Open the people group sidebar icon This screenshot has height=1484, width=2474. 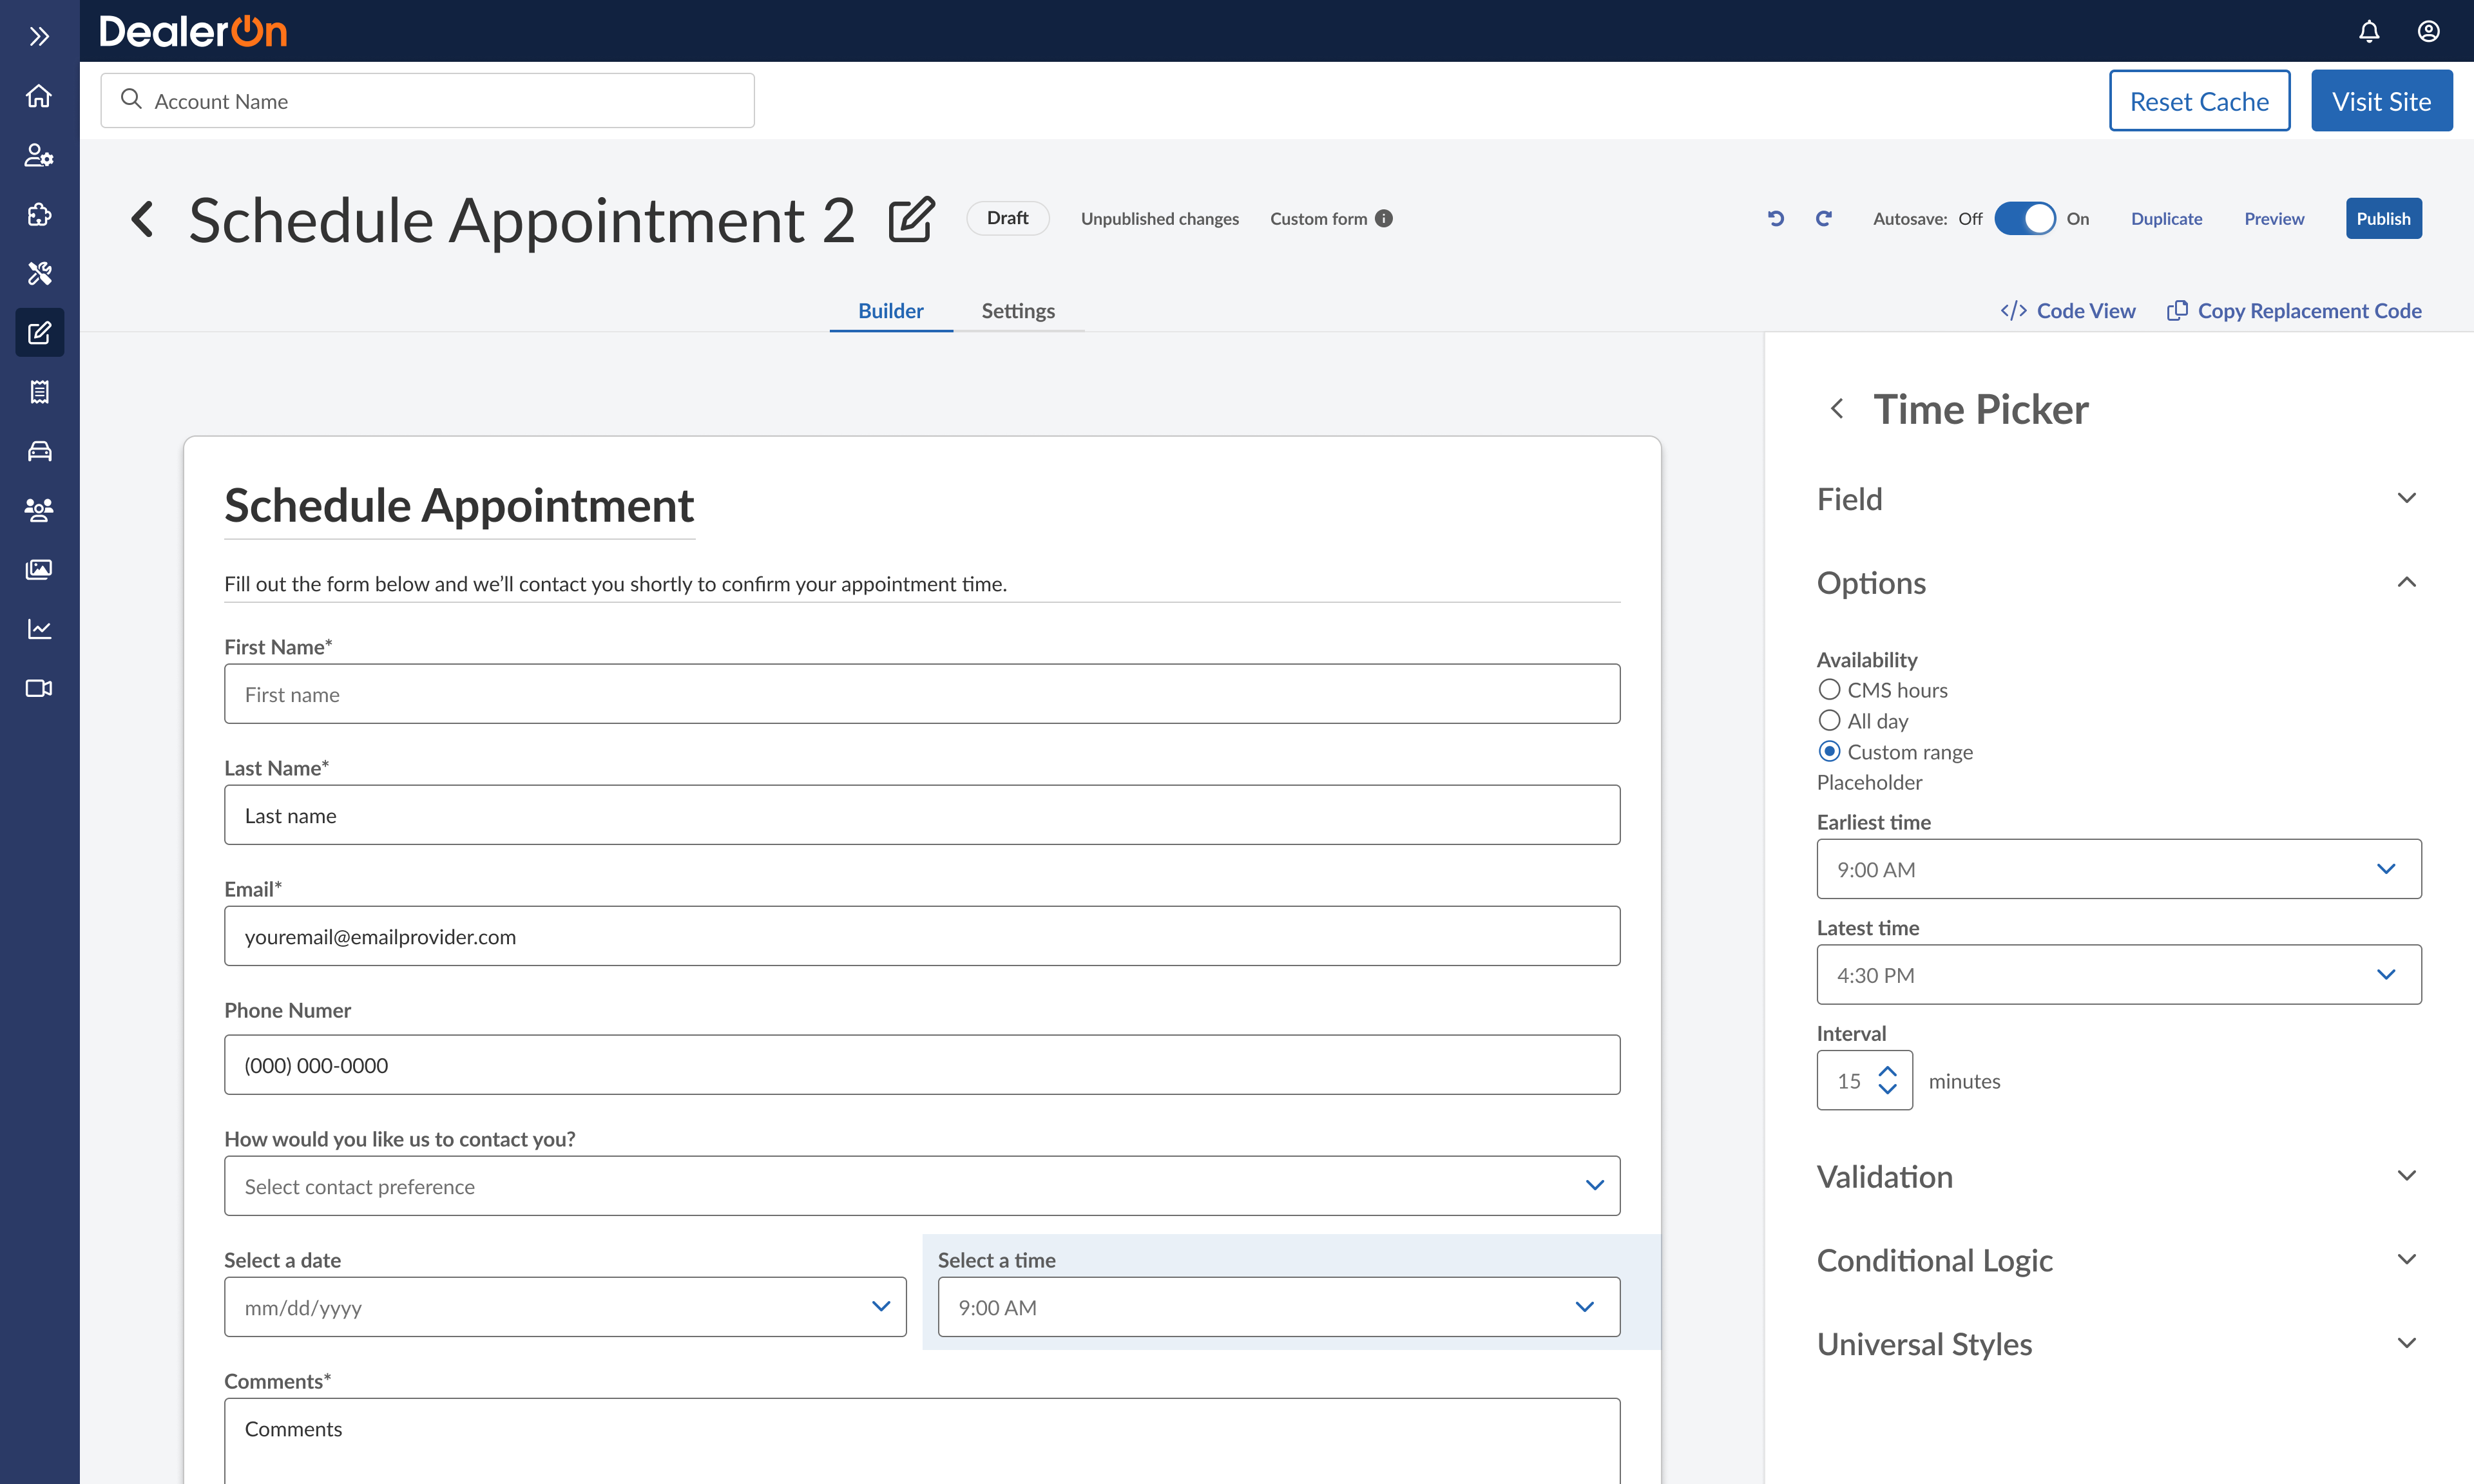pyautogui.click(x=39, y=510)
